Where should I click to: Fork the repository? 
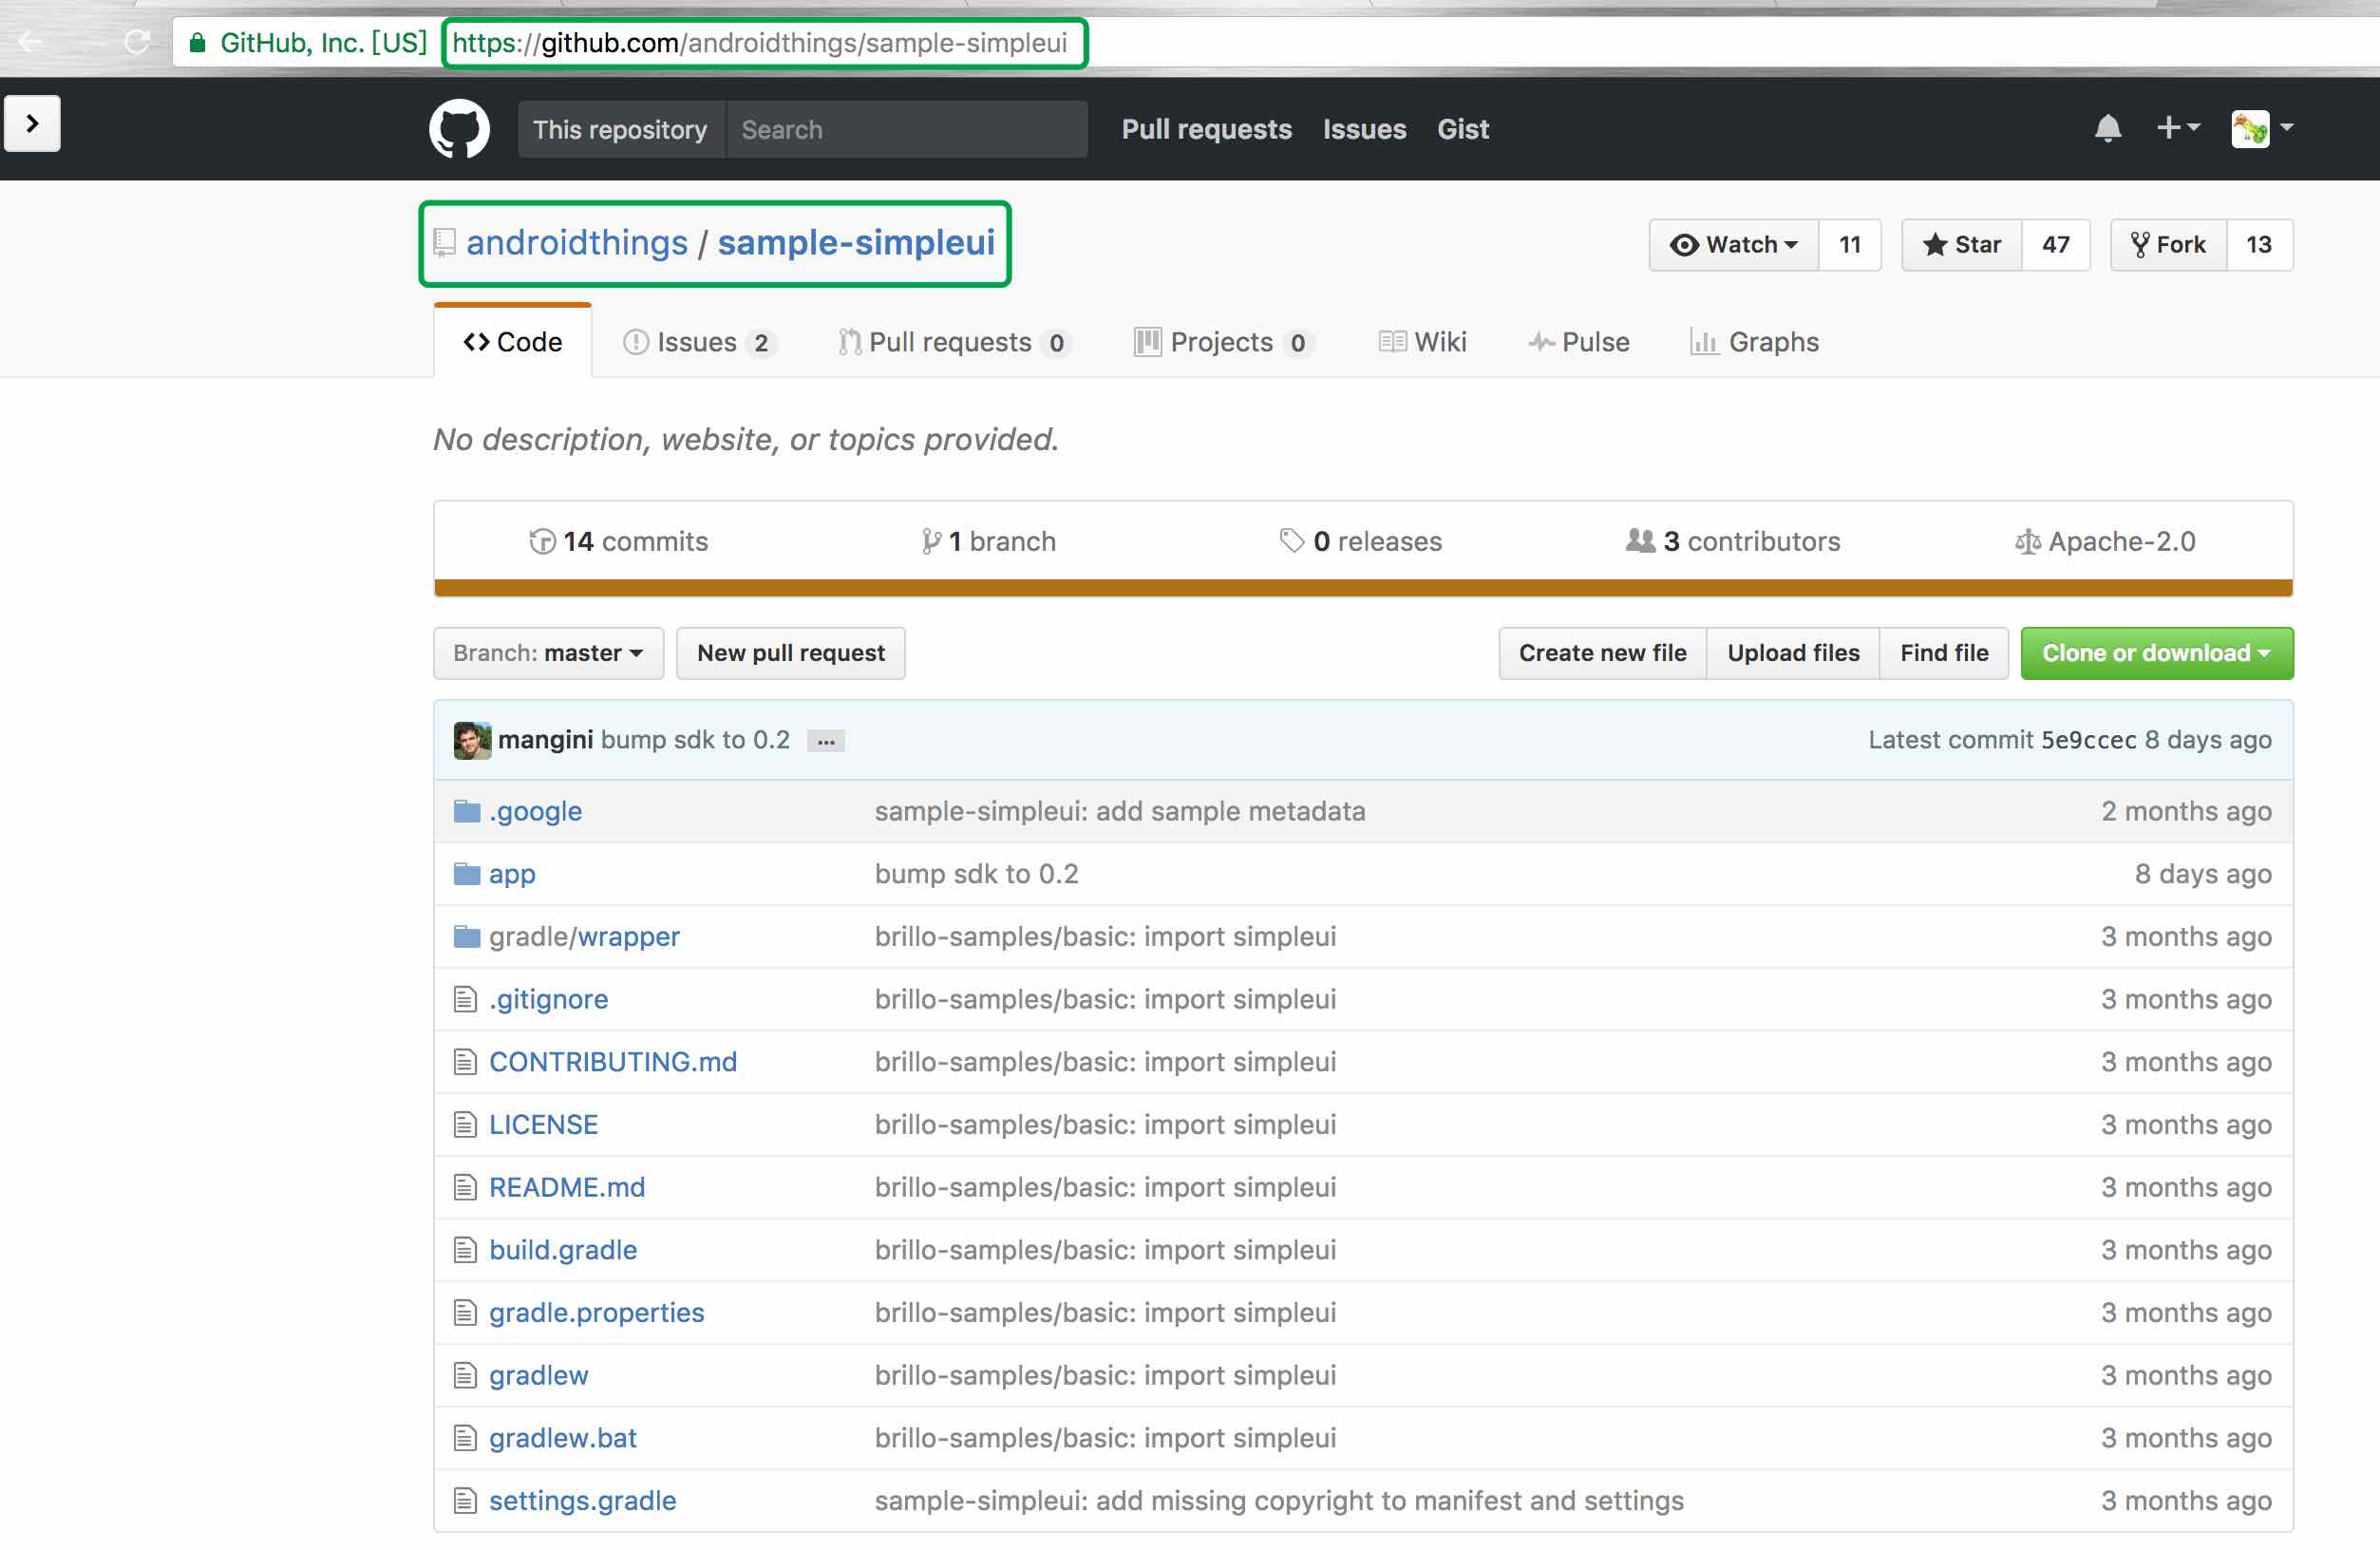click(x=2168, y=245)
